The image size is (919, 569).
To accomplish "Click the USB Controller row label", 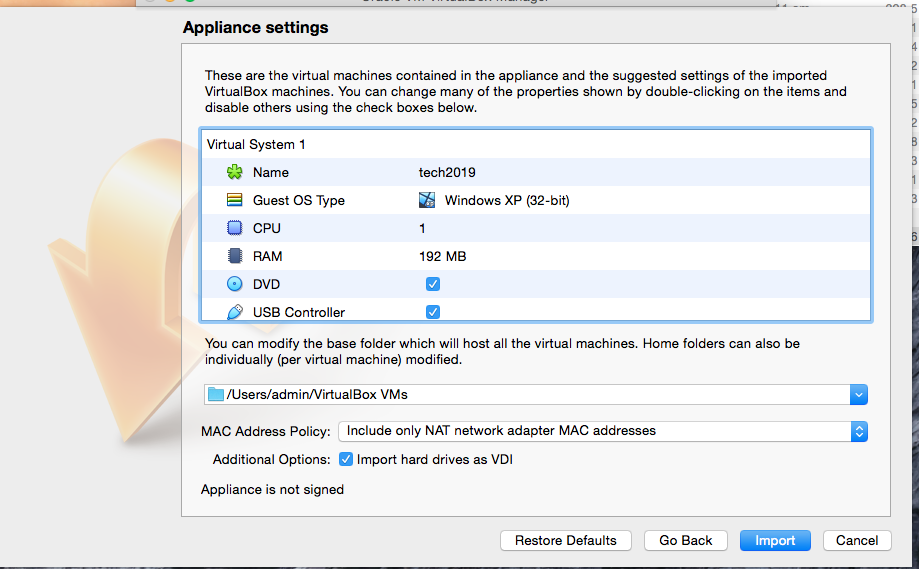I will (x=299, y=312).
